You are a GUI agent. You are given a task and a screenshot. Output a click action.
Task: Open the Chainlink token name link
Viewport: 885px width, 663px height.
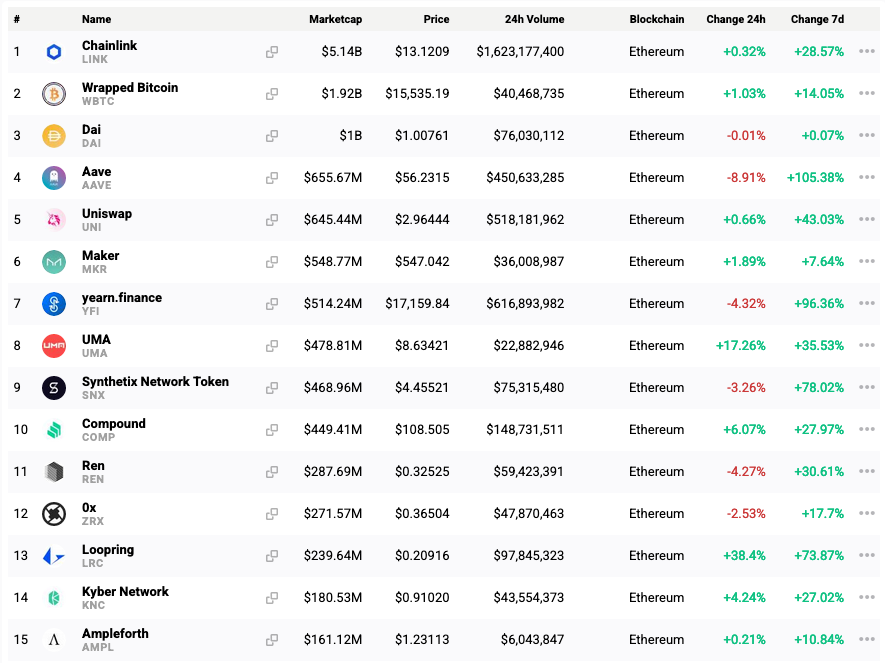coord(109,46)
